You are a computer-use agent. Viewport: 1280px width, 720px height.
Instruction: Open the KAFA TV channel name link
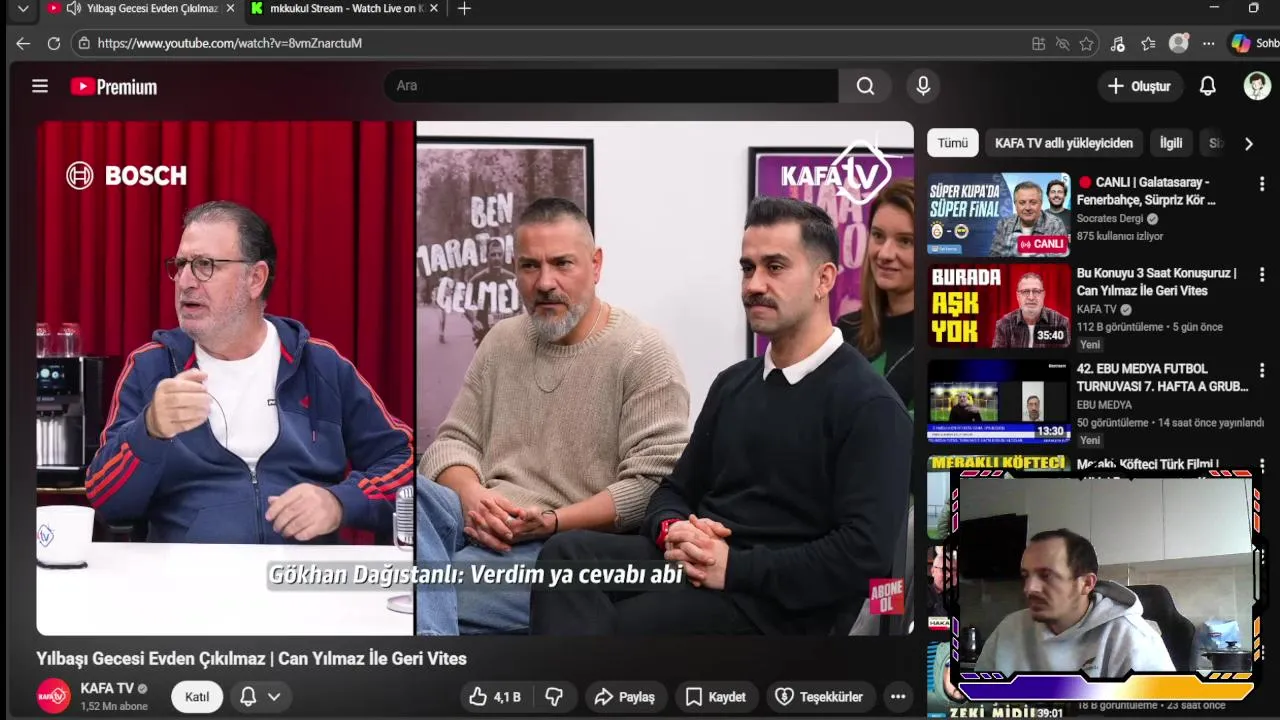pos(107,688)
